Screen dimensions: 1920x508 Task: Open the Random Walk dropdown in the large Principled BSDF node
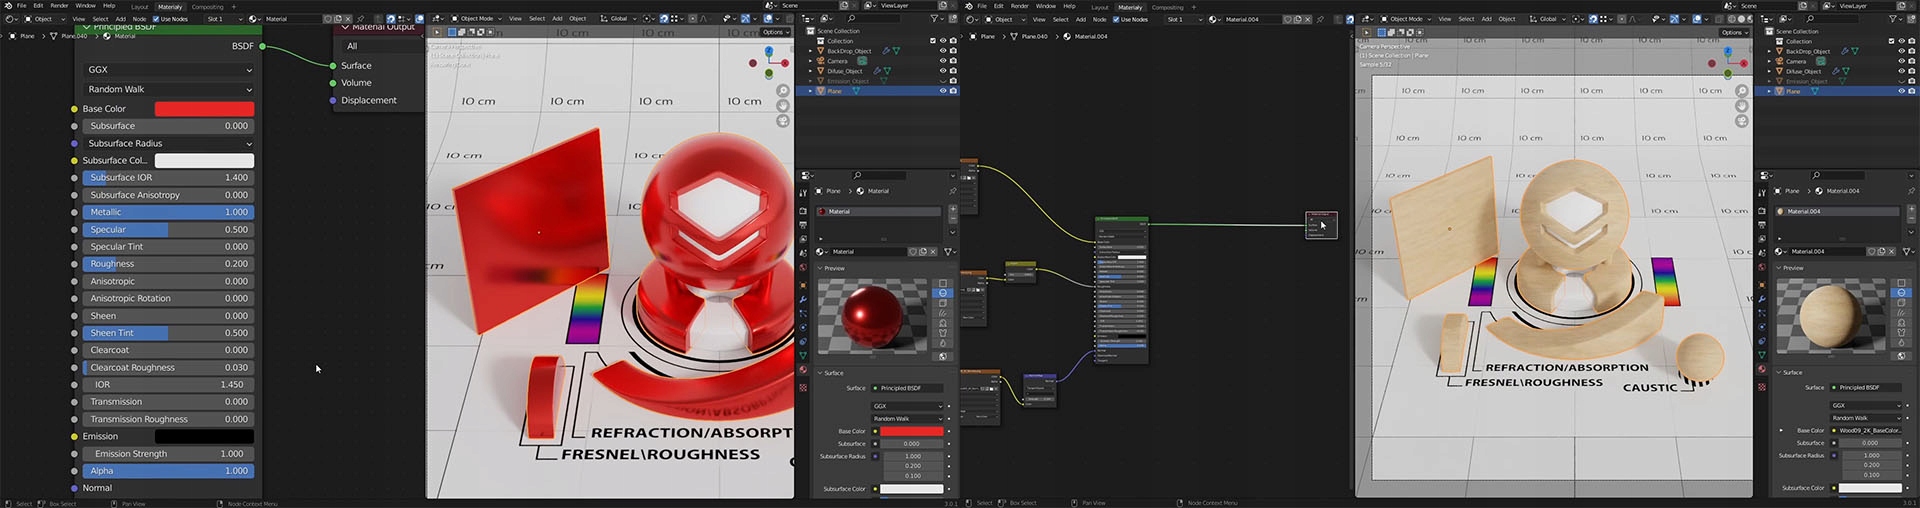click(x=168, y=90)
